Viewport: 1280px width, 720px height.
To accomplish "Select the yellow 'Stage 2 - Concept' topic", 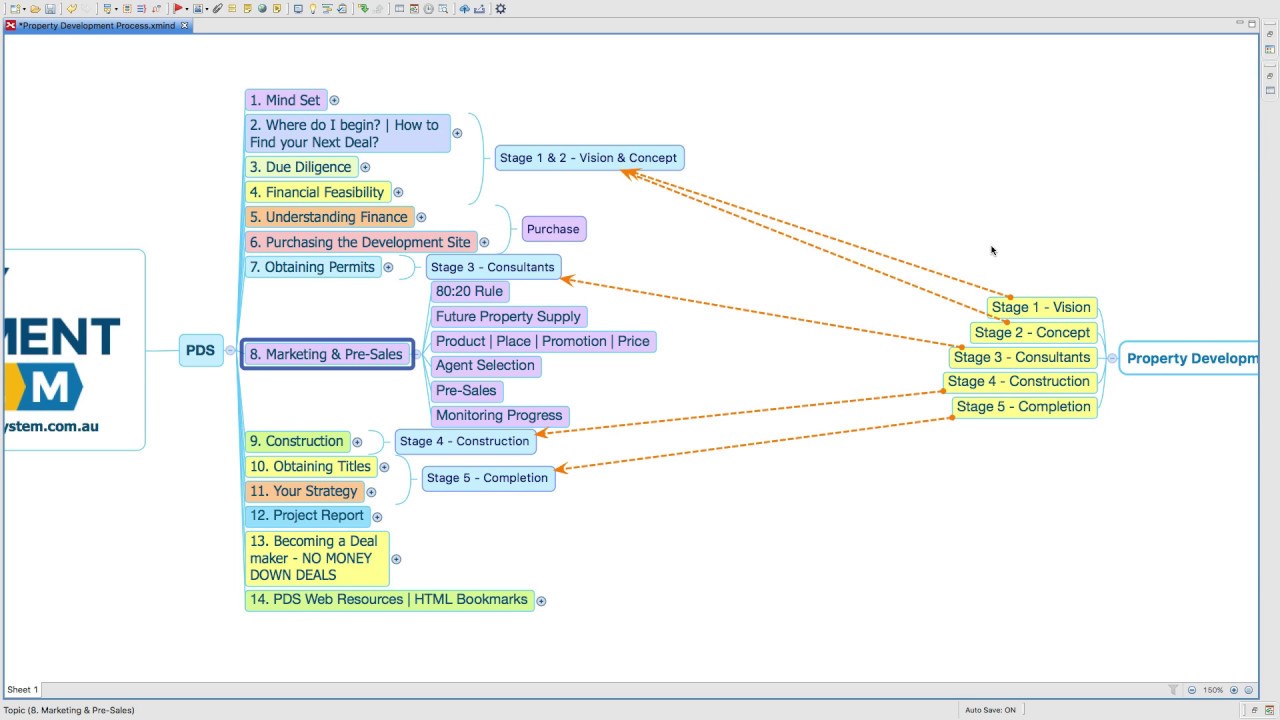I will [1032, 332].
